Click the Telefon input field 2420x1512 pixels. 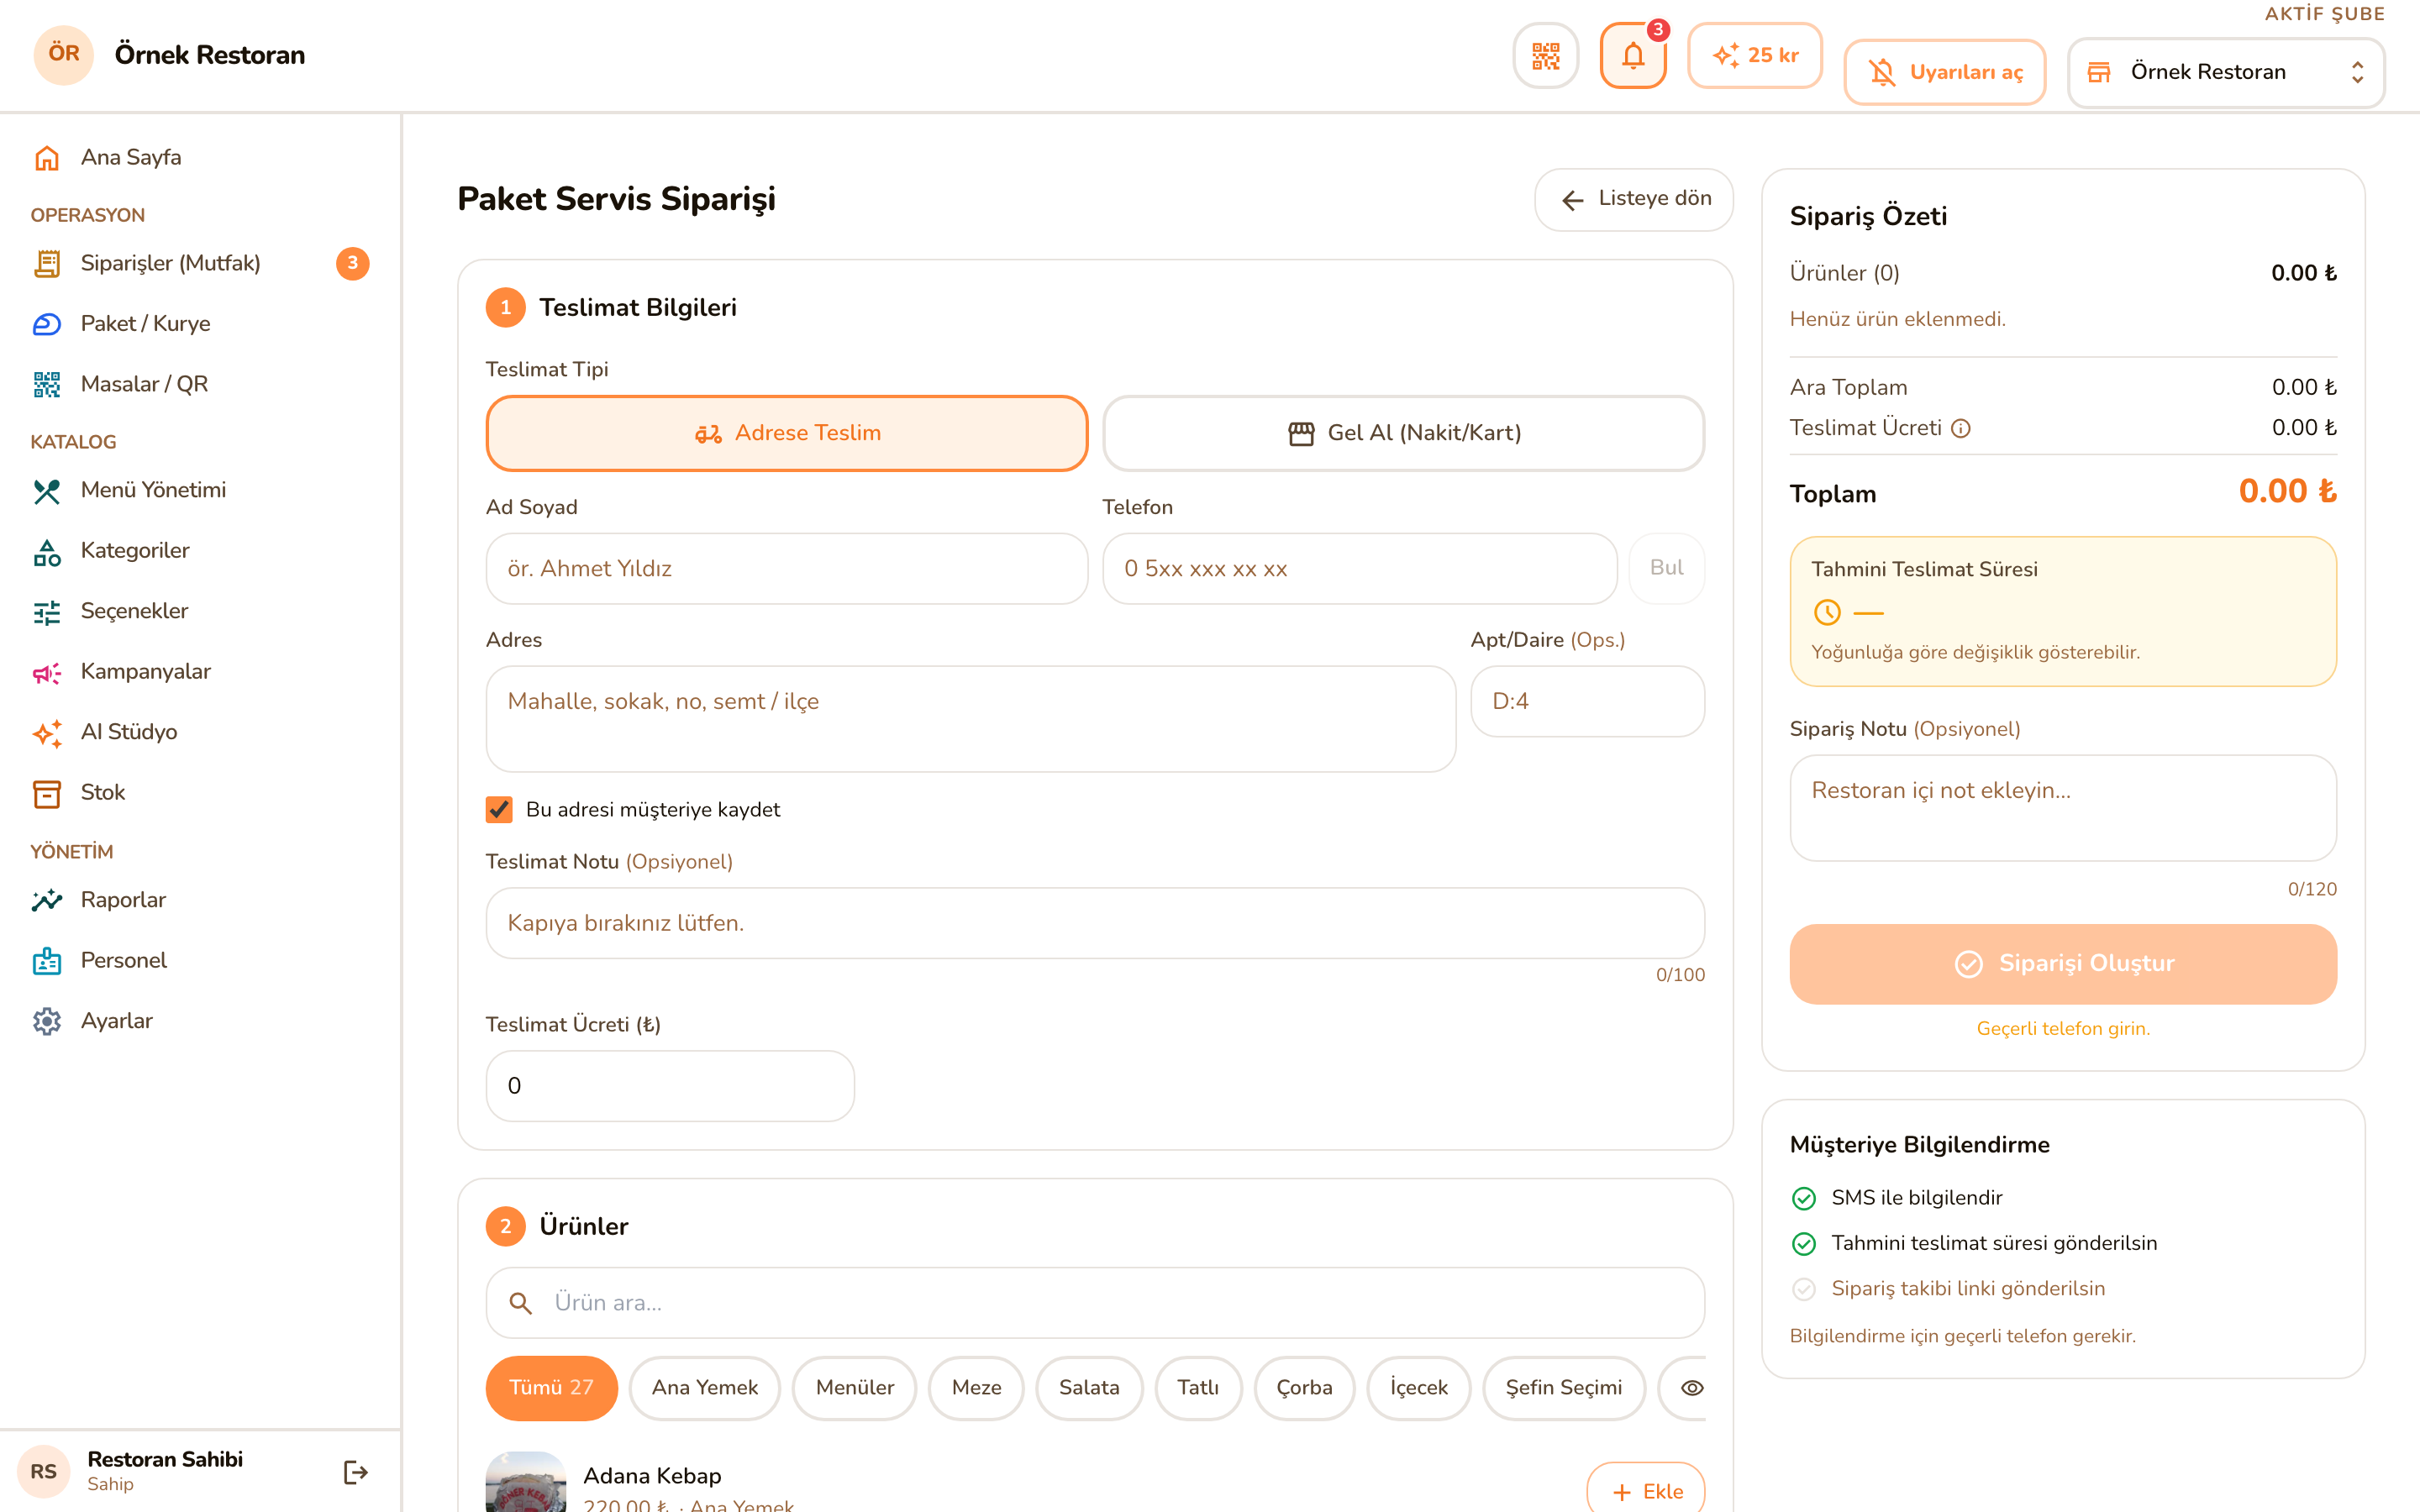click(x=1360, y=568)
